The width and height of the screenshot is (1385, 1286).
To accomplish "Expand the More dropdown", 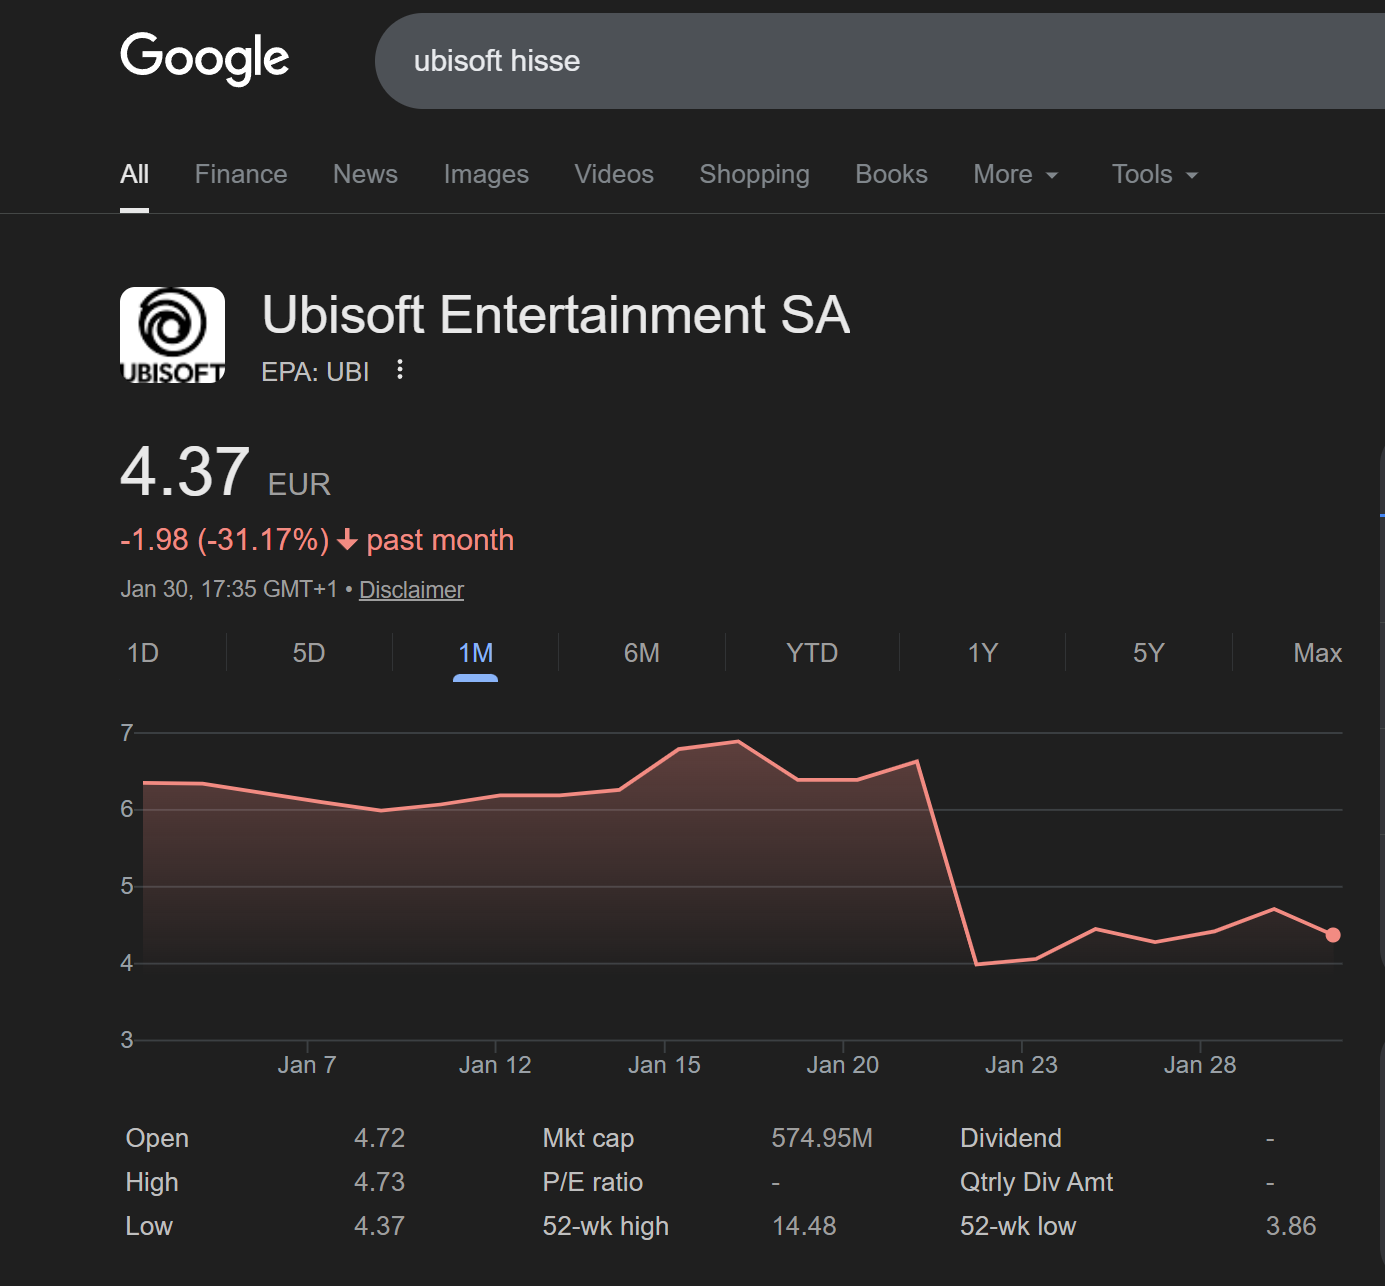I will pyautogui.click(x=1015, y=174).
